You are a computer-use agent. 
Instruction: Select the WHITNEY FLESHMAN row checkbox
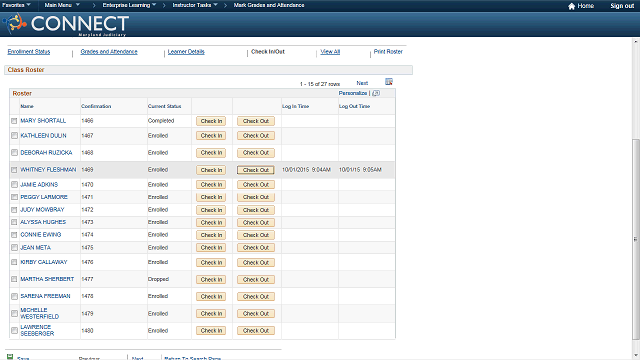click(14, 170)
